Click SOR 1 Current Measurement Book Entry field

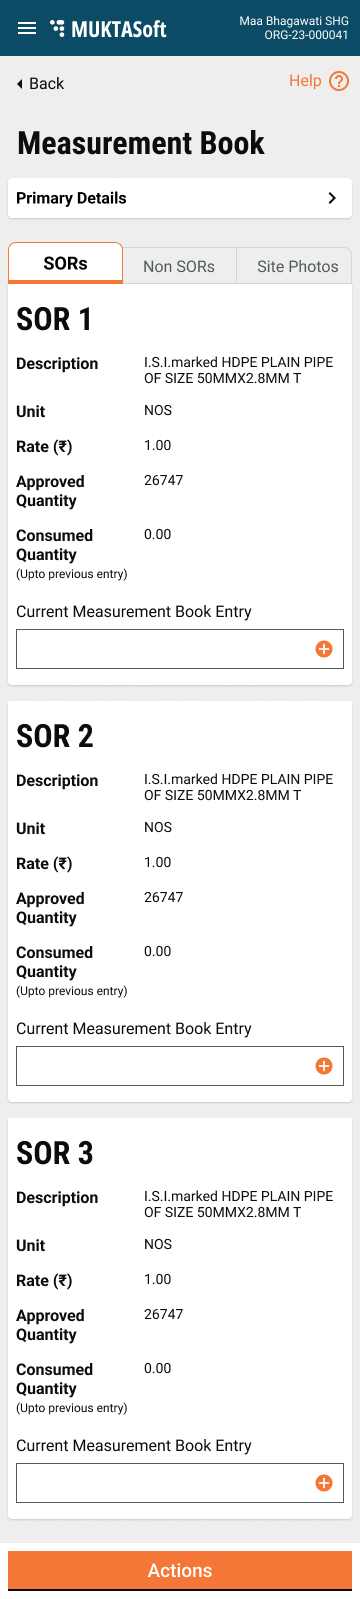pyautogui.click(x=180, y=649)
